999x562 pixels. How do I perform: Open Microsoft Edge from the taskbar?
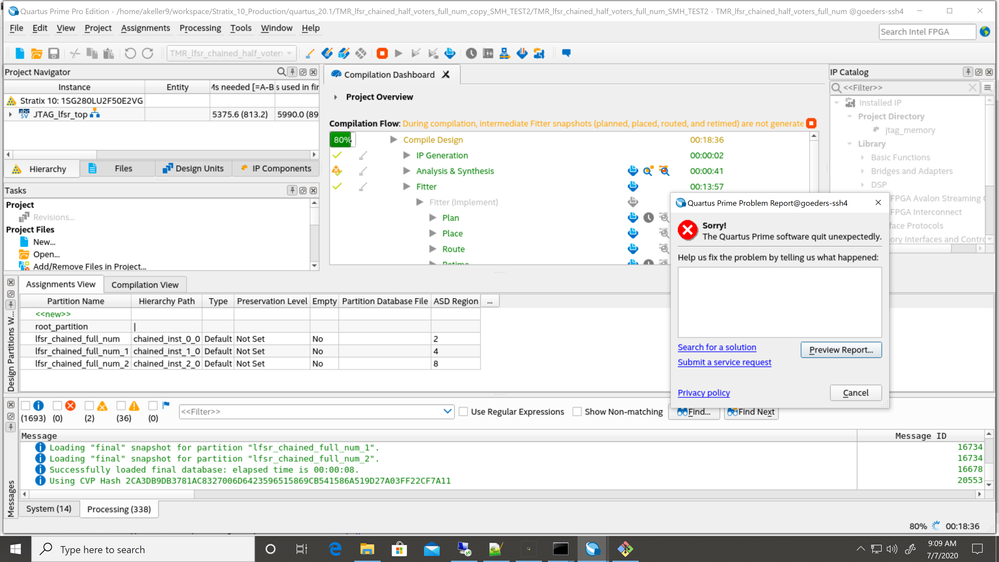[x=335, y=549]
